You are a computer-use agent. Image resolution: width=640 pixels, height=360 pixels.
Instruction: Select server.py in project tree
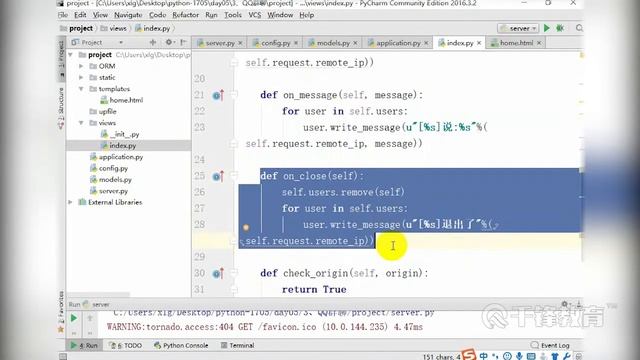click(109, 191)
